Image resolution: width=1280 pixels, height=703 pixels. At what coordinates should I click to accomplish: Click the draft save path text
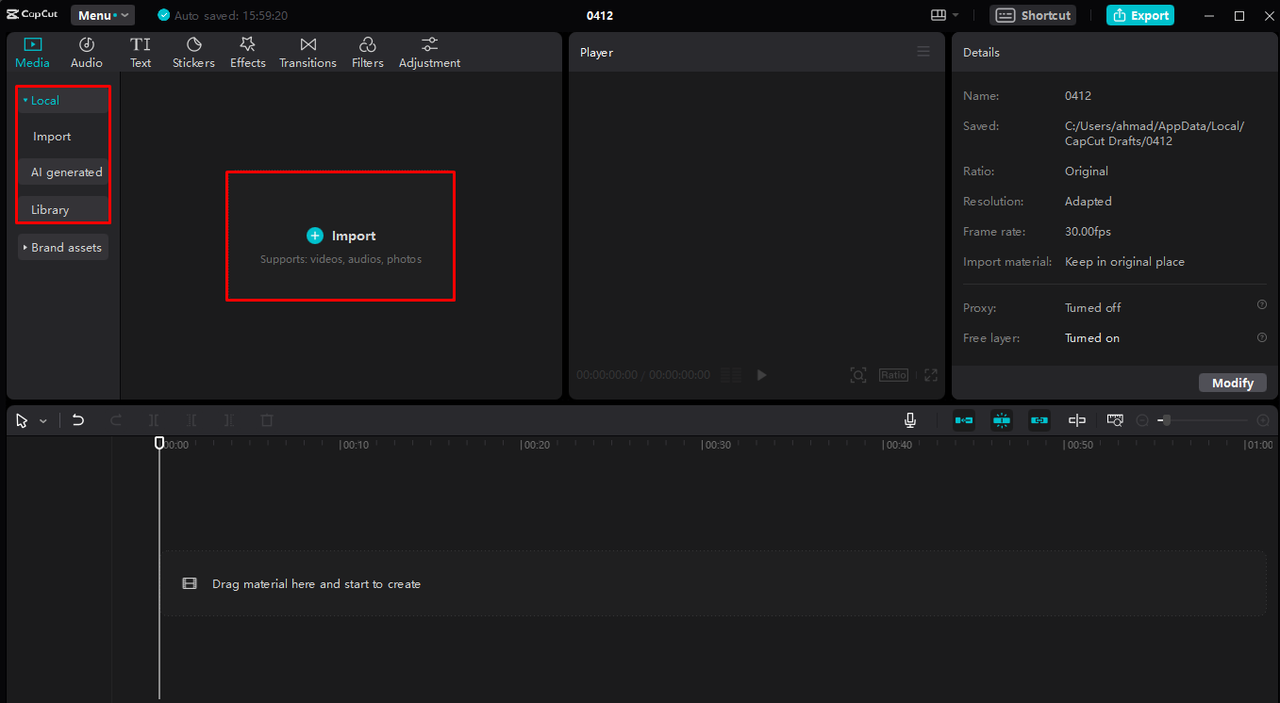[1154, 133]
